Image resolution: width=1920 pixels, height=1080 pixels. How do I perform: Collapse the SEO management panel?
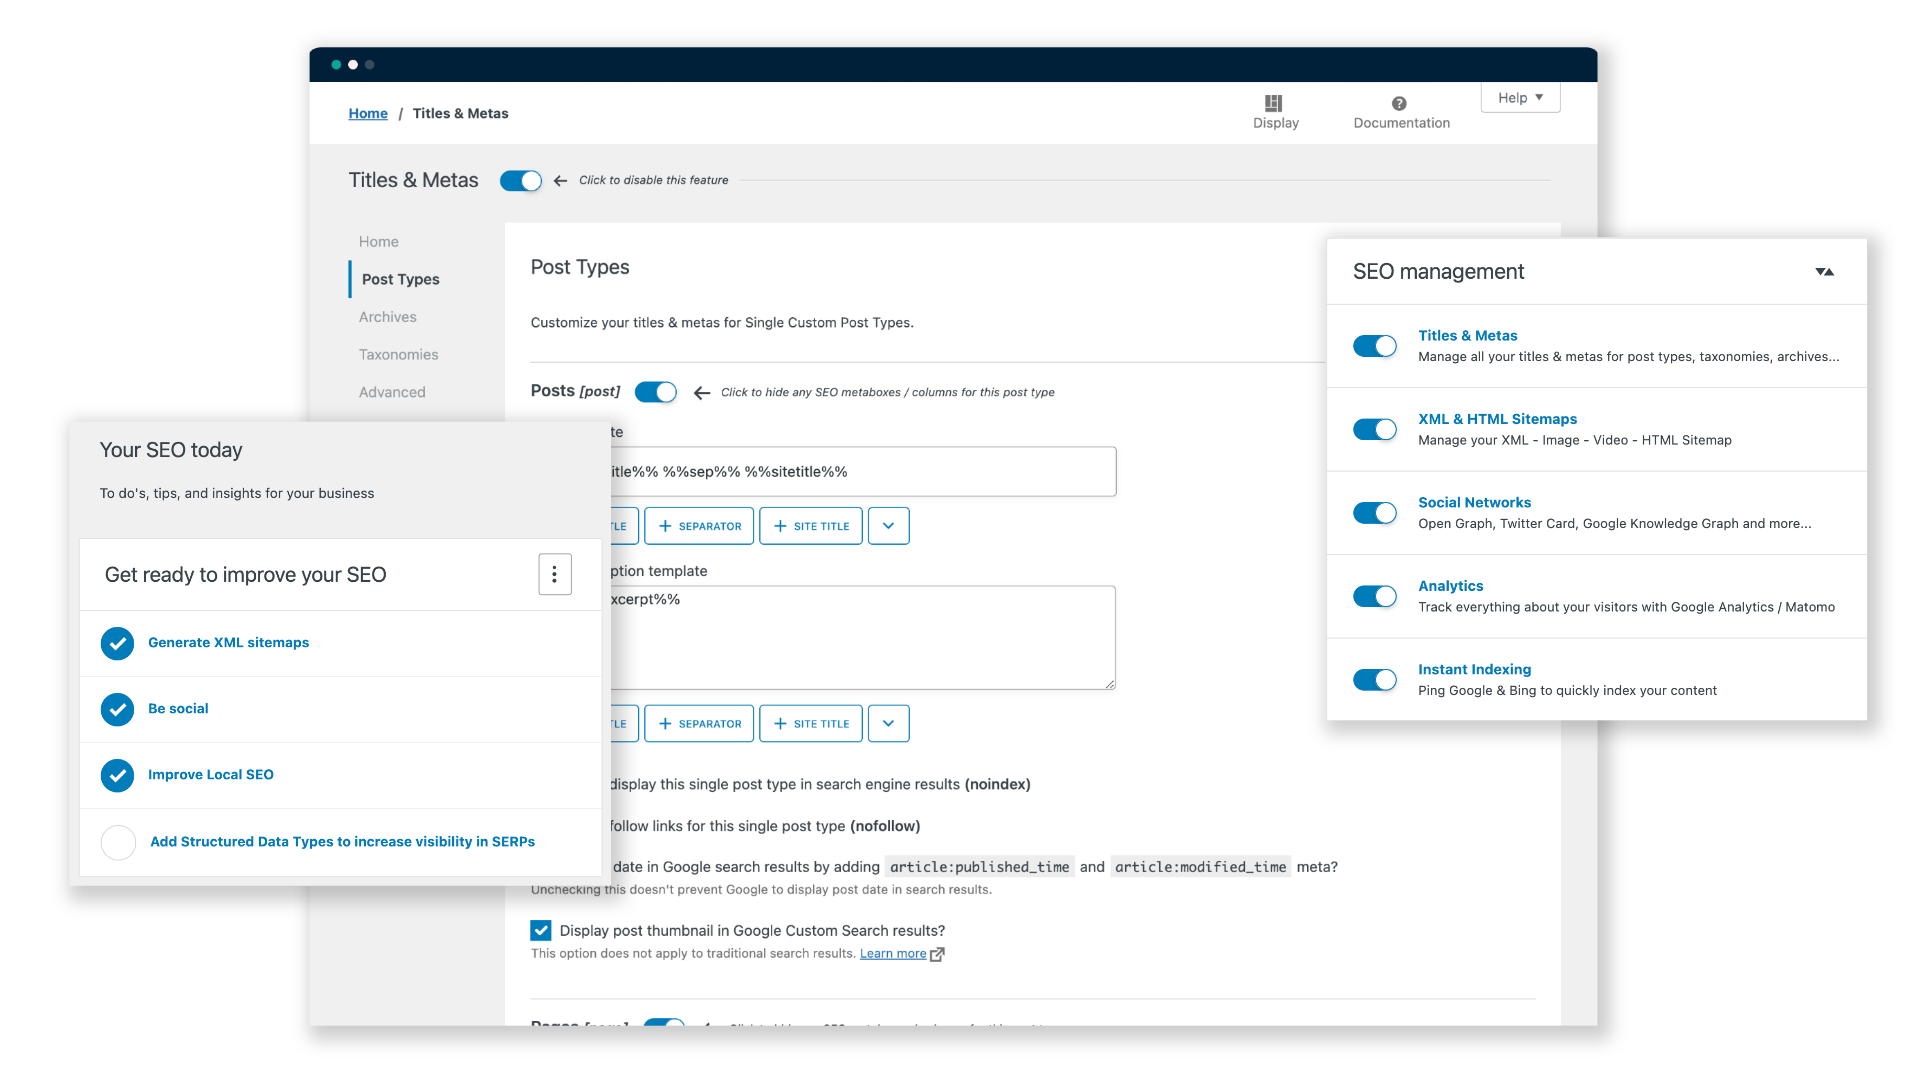click(1824, 272)
